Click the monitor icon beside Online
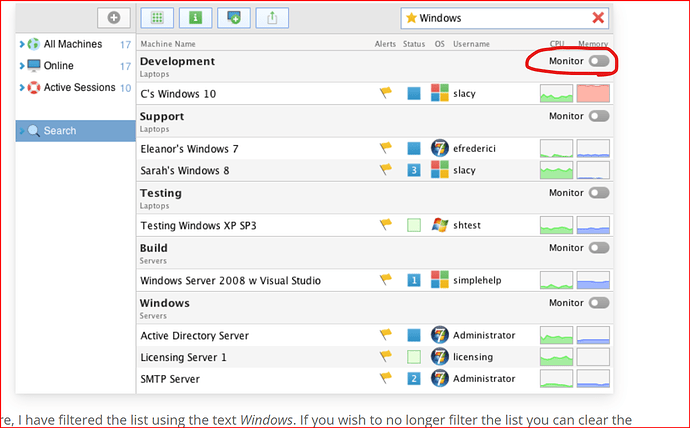690x428 pixels. 34,66
